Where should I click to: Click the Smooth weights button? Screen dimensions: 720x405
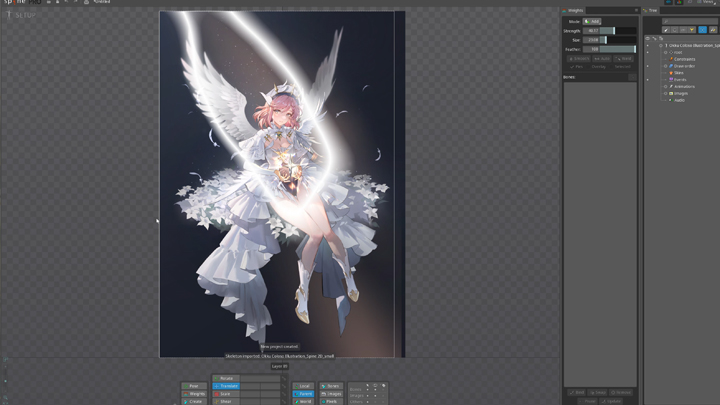click(x=578, y=59)
